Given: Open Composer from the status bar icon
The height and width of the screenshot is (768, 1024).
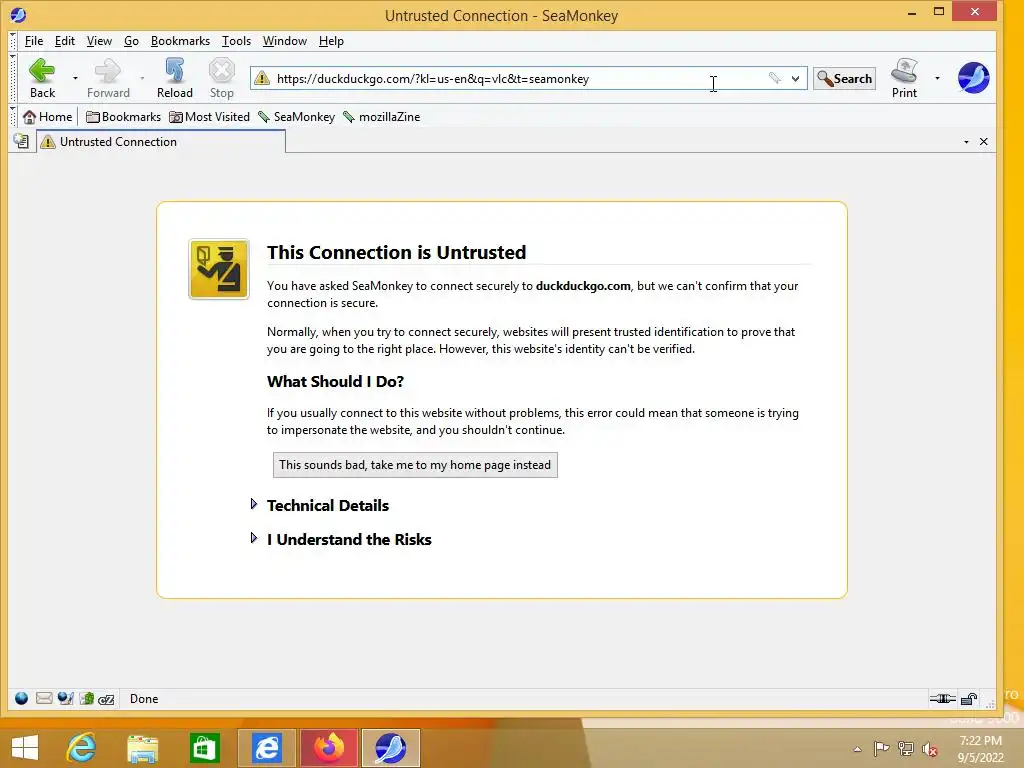Looking at the screenshot, I should pyautogui.click(x=65, y=699).
